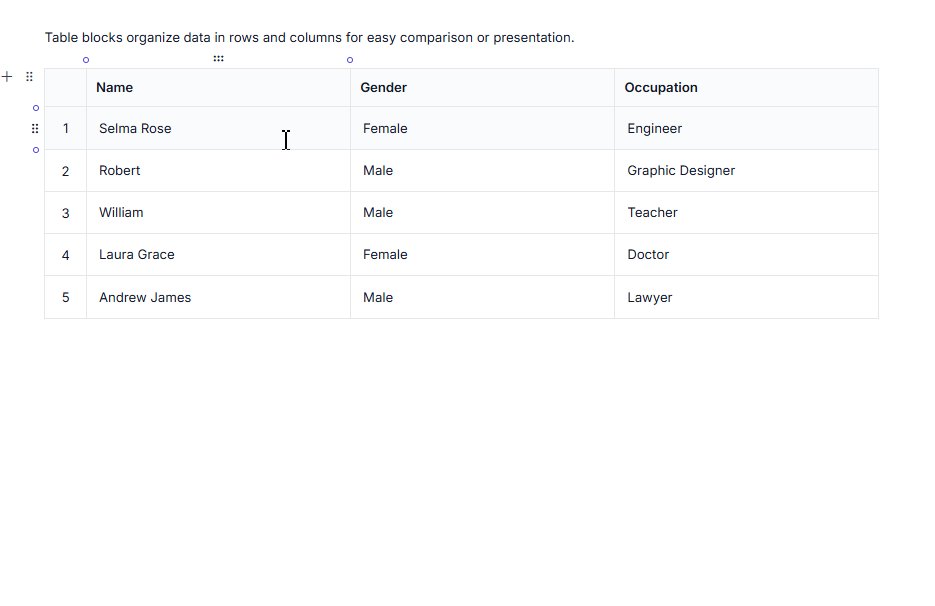Image resolution: width=935 pixels, height=606 pixels.
Task: Click the Teacher occupation cell
Action: click(x=747, y=213)
